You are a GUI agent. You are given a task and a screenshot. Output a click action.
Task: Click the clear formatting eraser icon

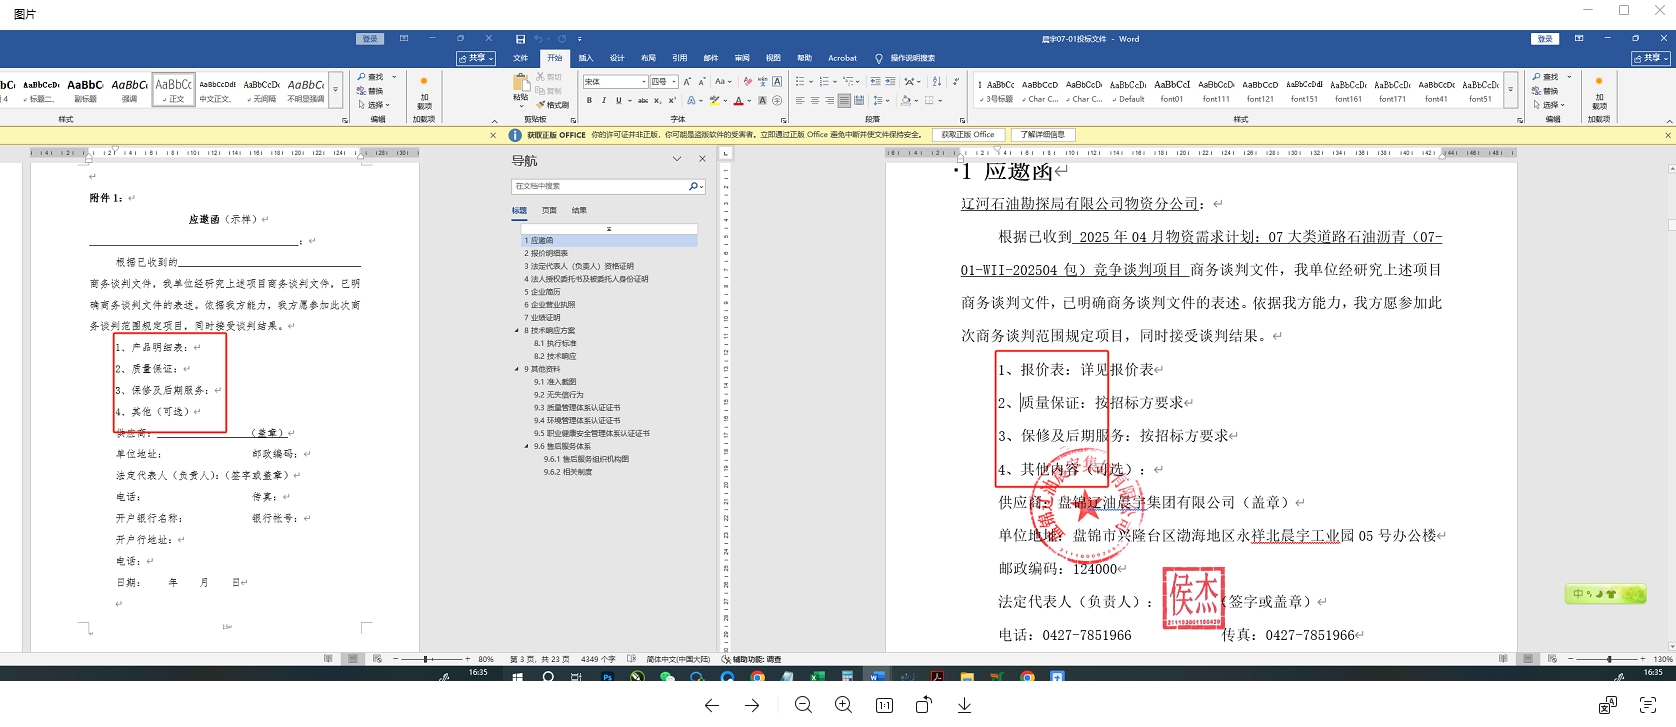coord(747,82)
